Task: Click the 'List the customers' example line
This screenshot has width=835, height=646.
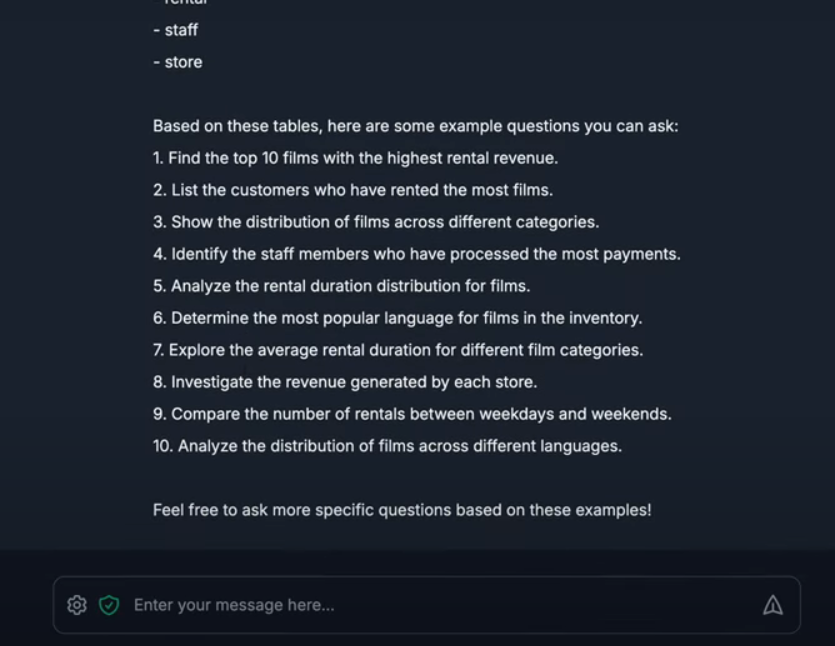Action: (x=353, y=190)
